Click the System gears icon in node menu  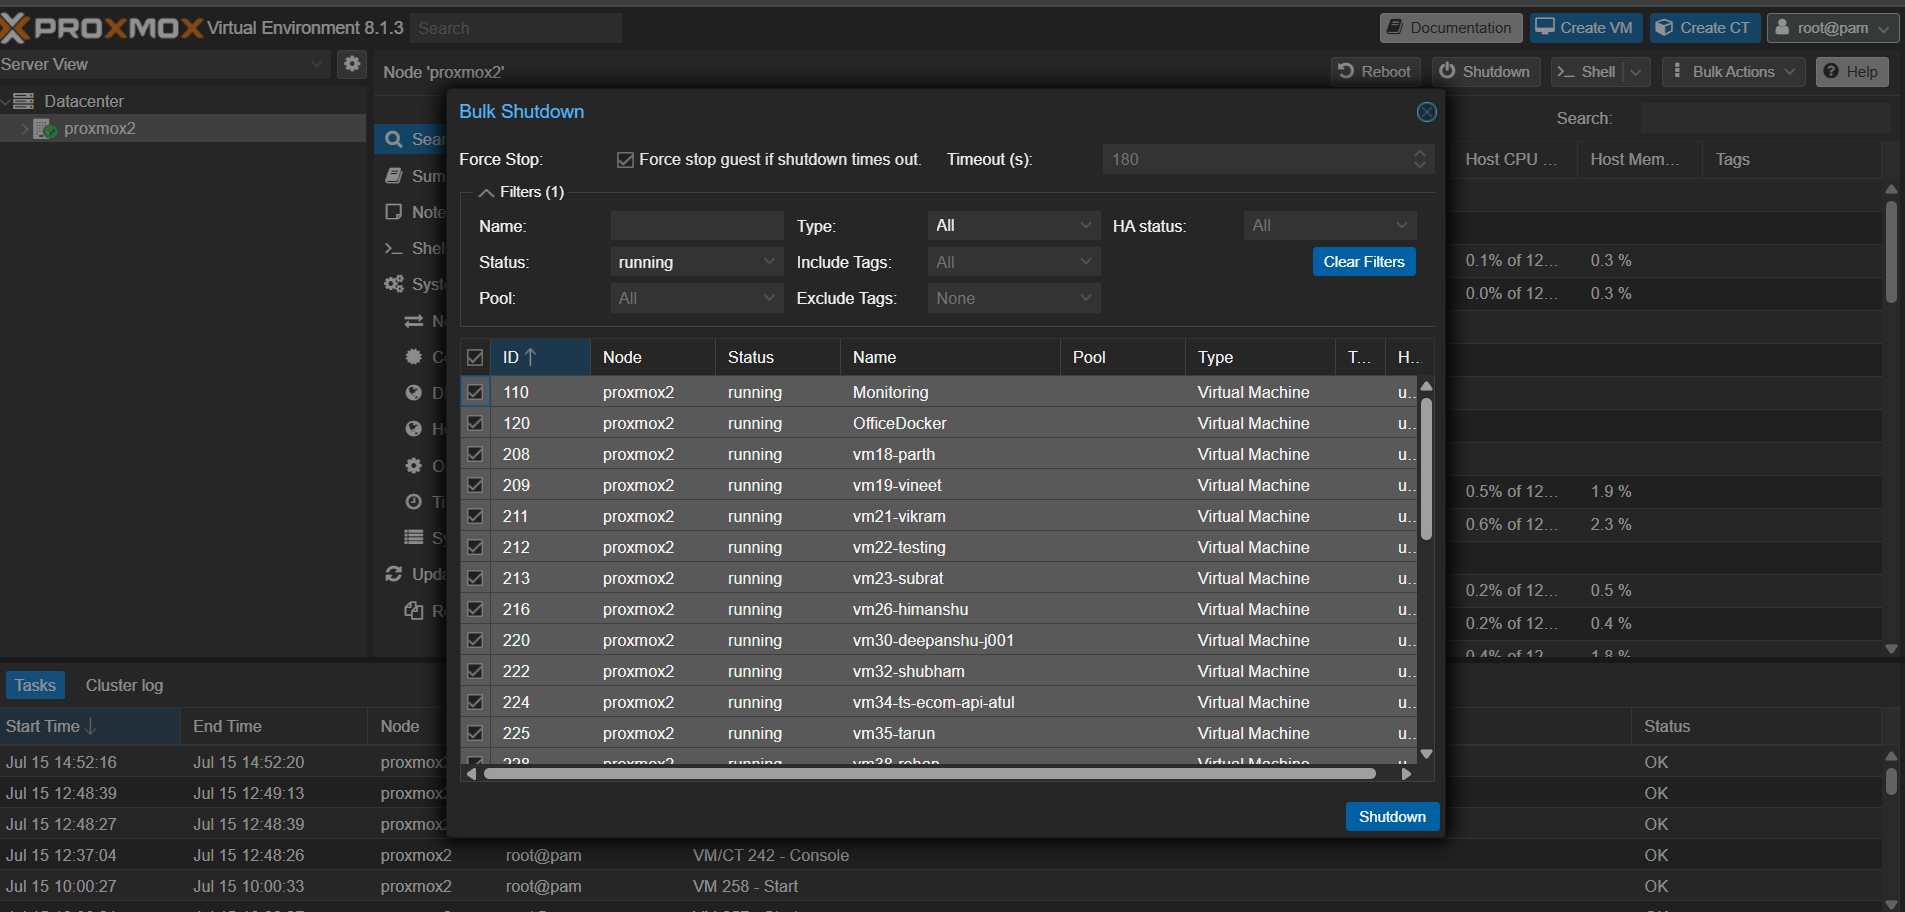click(x=394, y=284)
